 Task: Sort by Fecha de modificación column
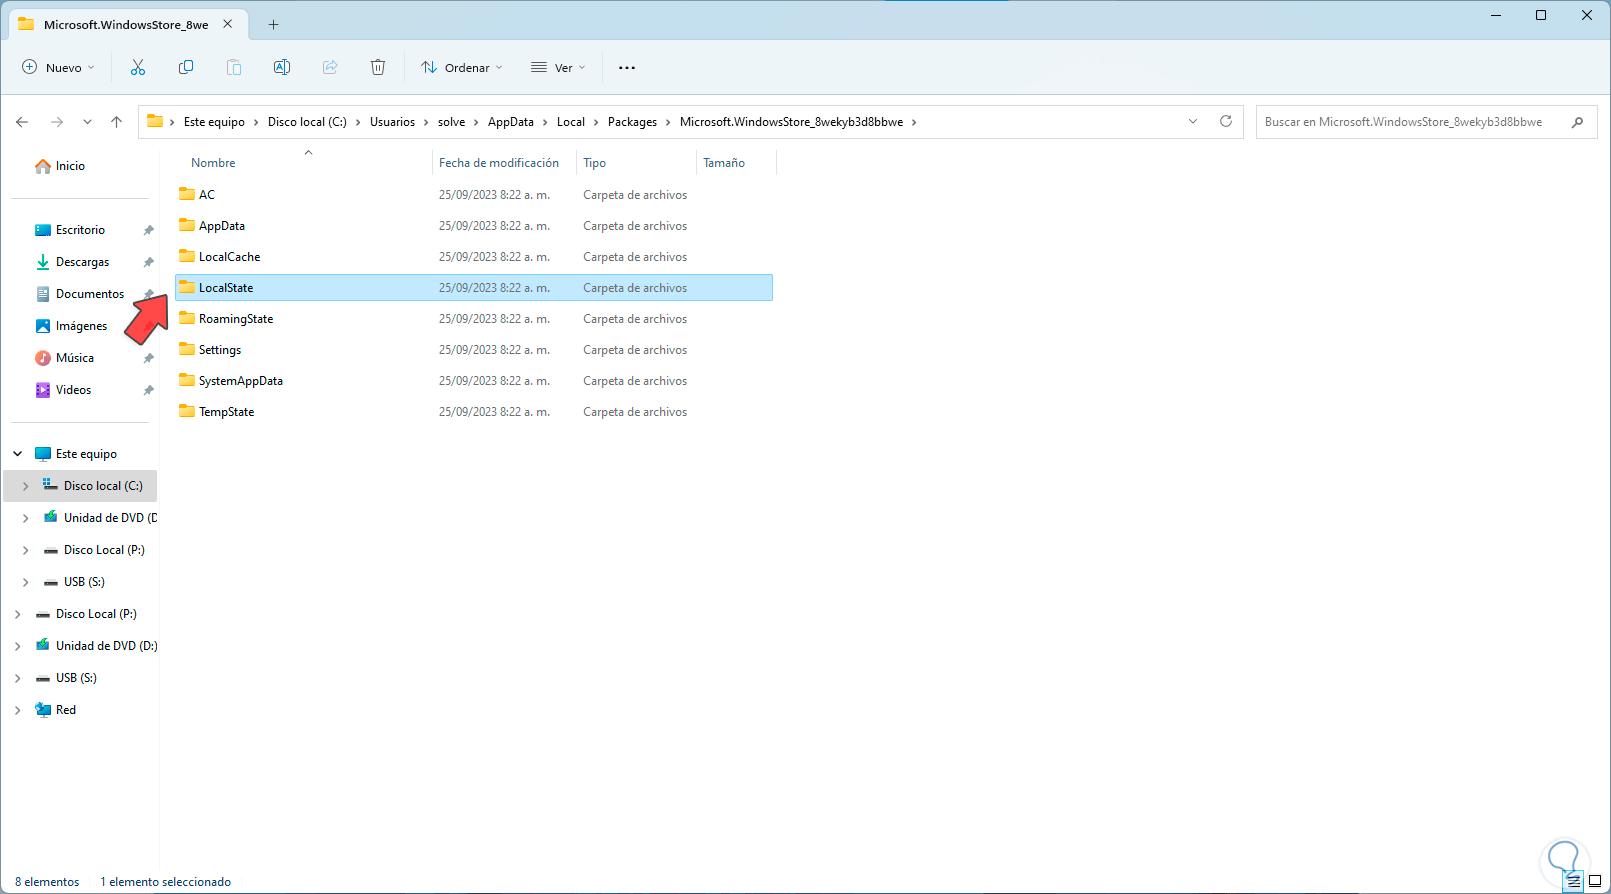pos(499,162)
